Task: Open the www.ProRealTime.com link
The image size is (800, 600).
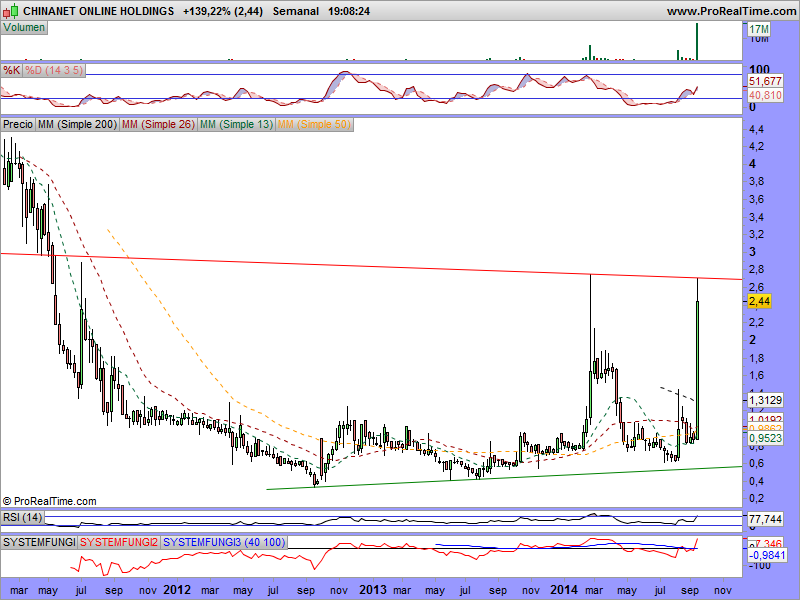Action: 731,11
